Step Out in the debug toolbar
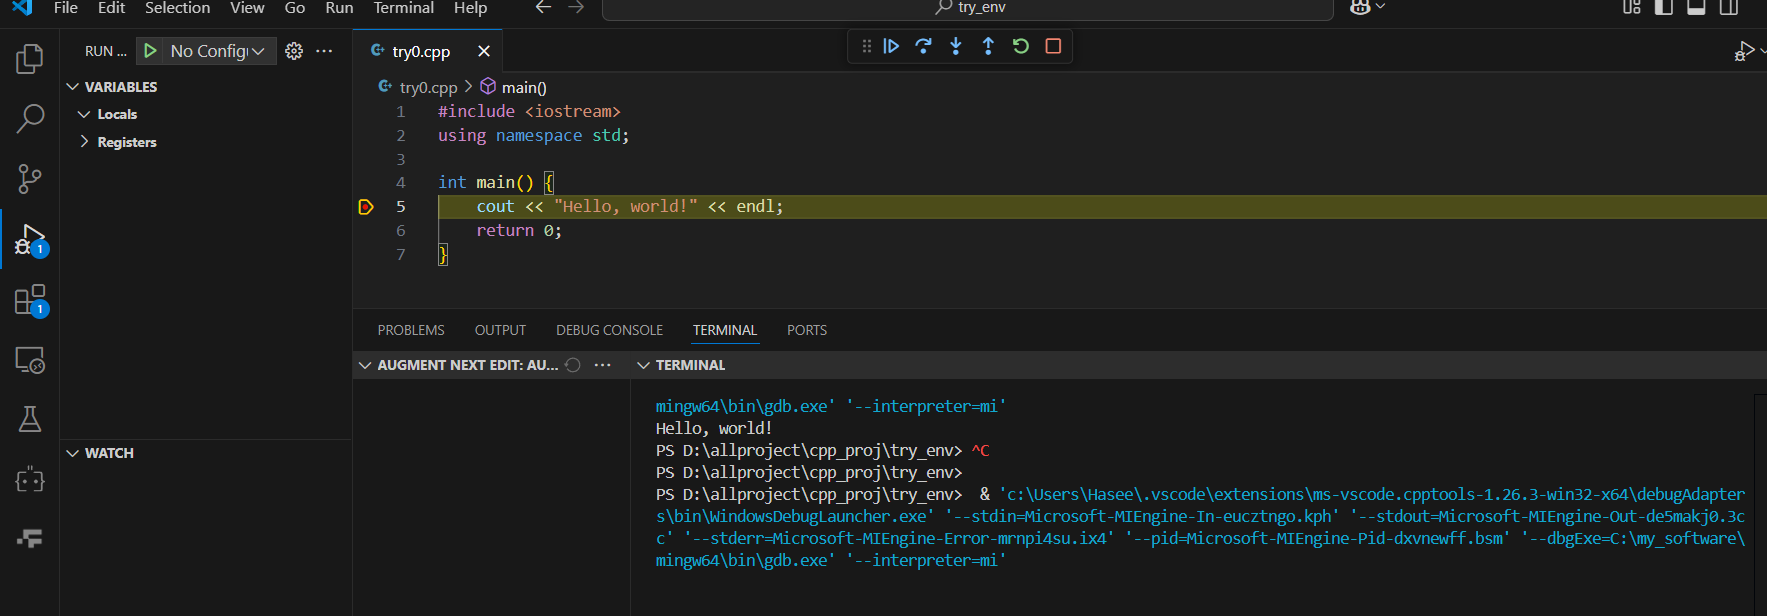The width and height of the screenshot is (1767, 616). [988, 46]
